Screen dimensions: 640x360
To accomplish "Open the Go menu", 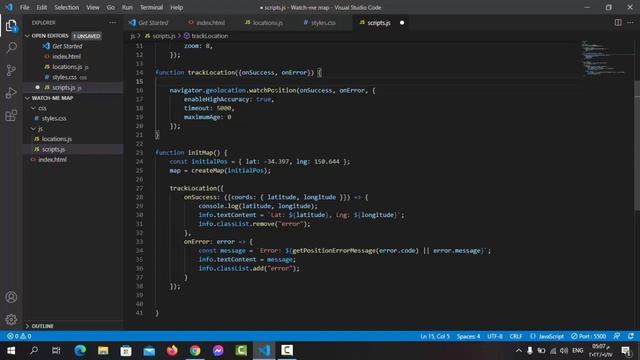I will point(111,7).
